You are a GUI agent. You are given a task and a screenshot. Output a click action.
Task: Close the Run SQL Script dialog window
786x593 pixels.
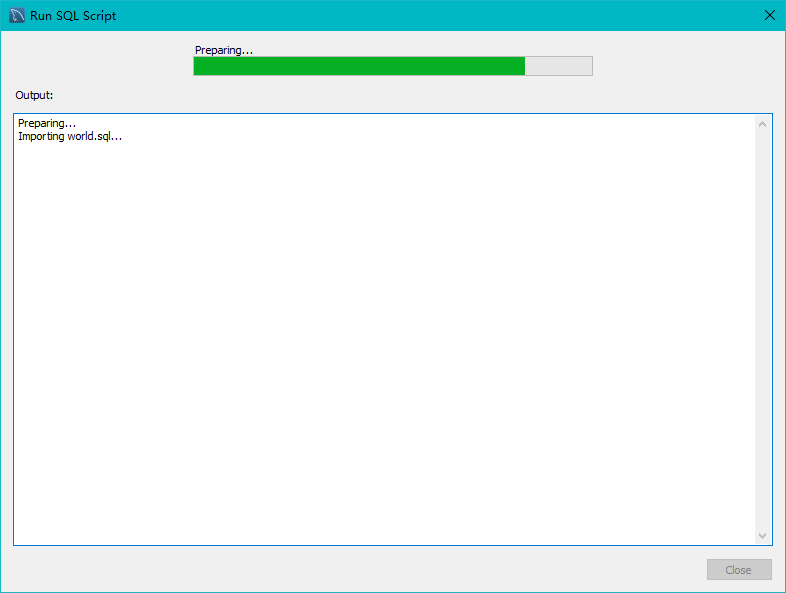[770, 16]
